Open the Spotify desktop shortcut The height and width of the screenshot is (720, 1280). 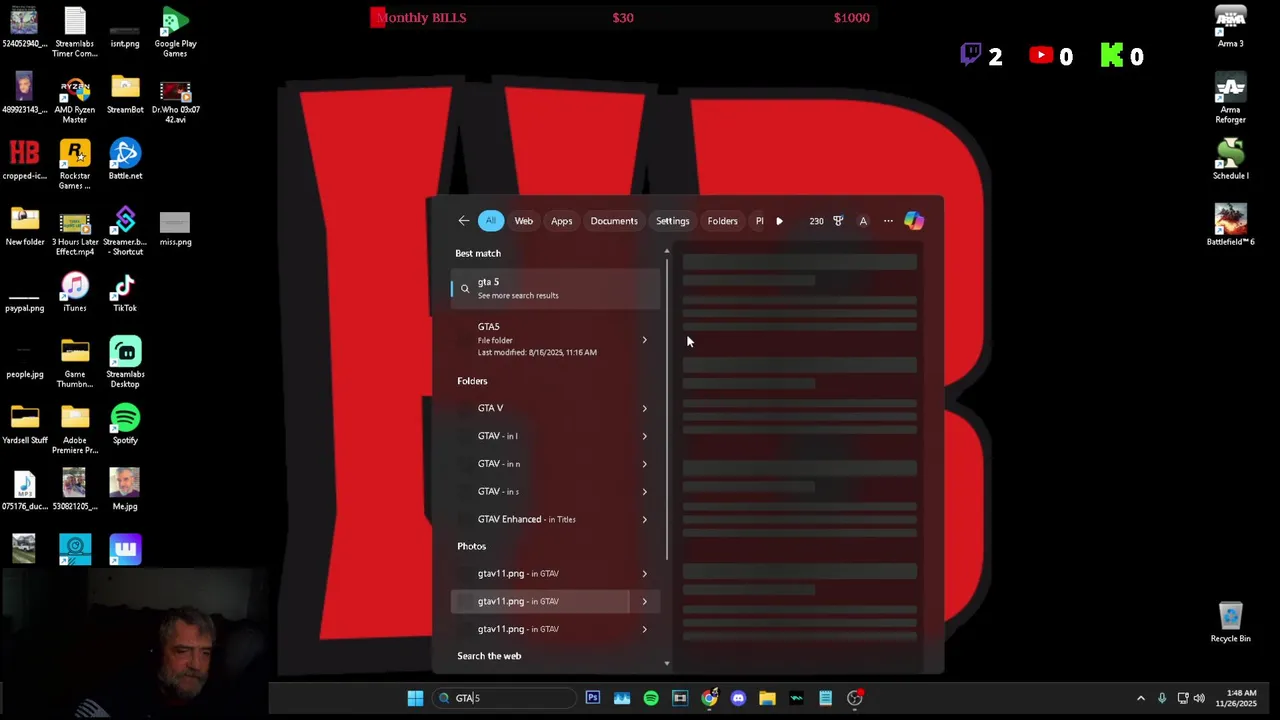[125, 424]
